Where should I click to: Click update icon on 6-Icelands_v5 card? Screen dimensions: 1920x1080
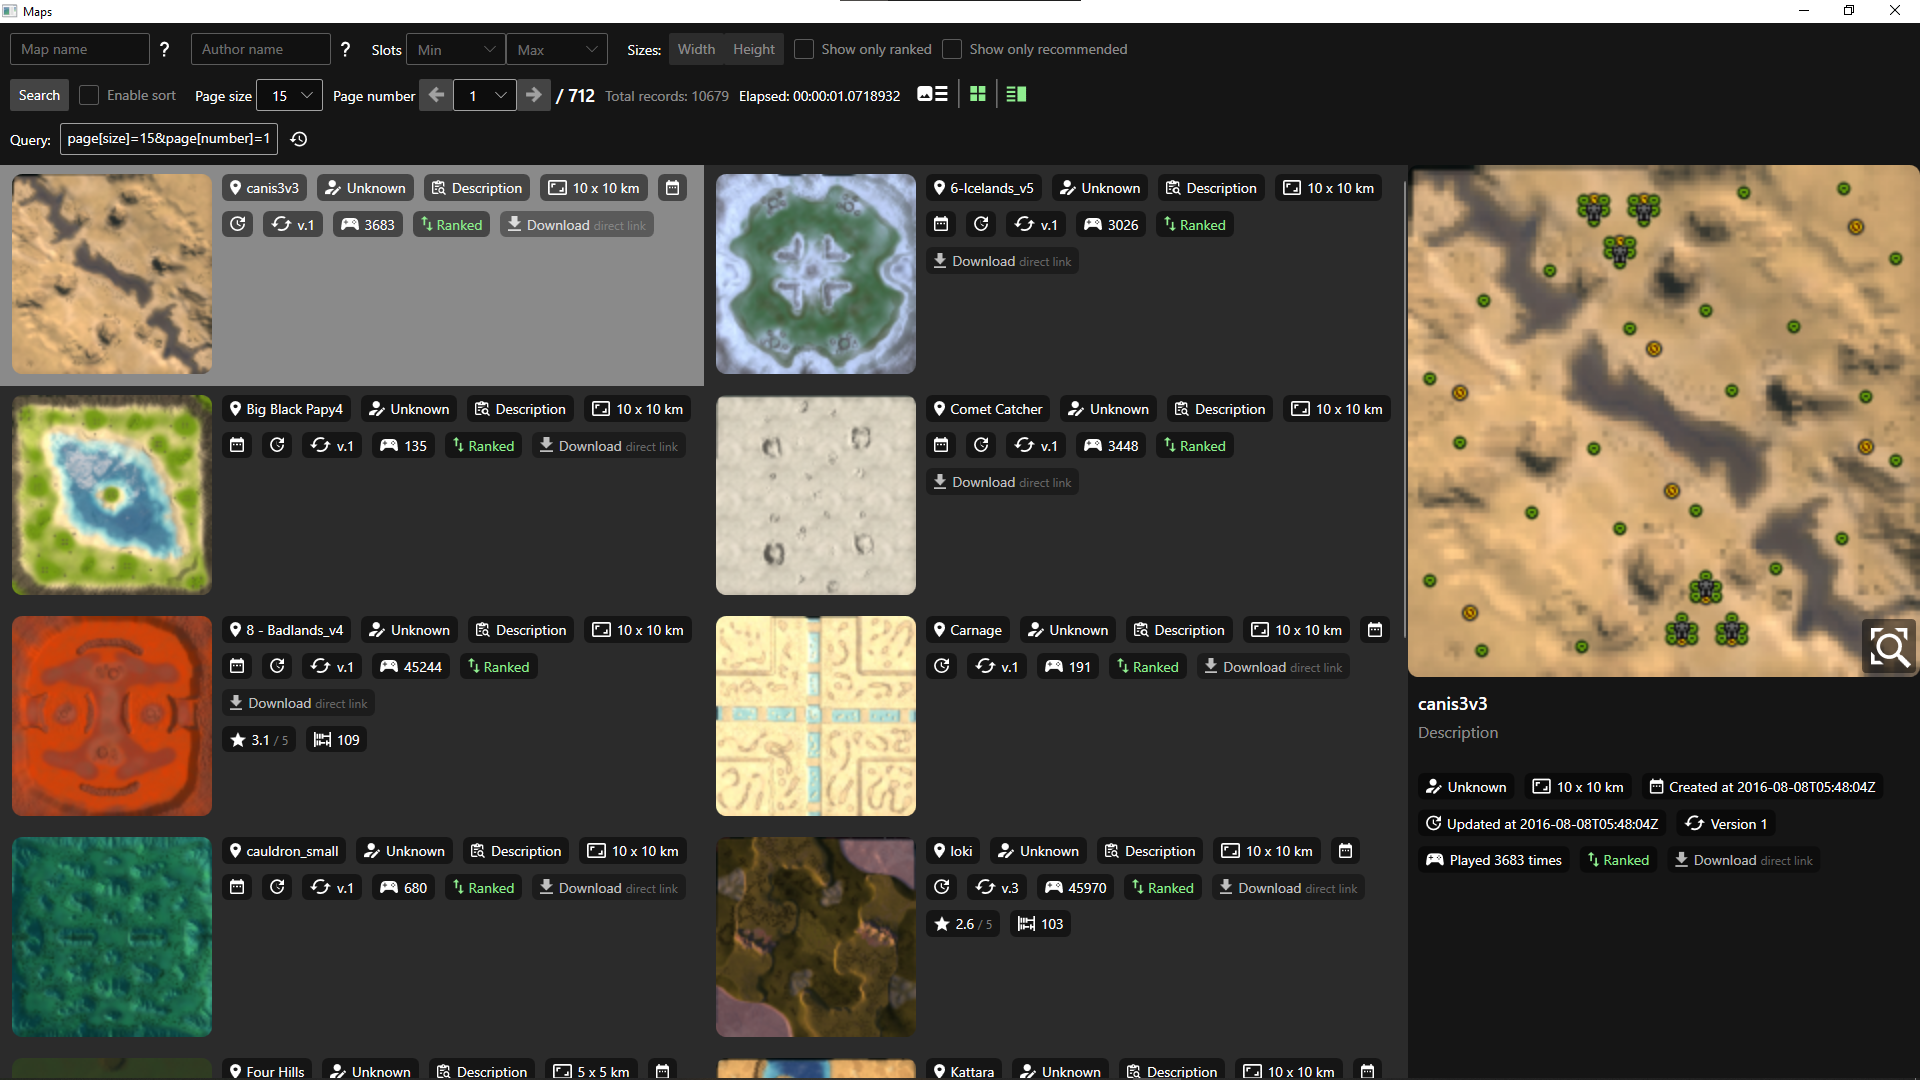click(981, 224)
